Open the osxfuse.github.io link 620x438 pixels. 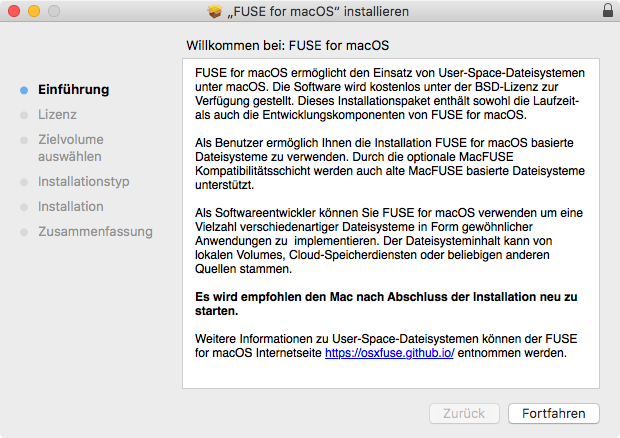click(x=389, y=353)
